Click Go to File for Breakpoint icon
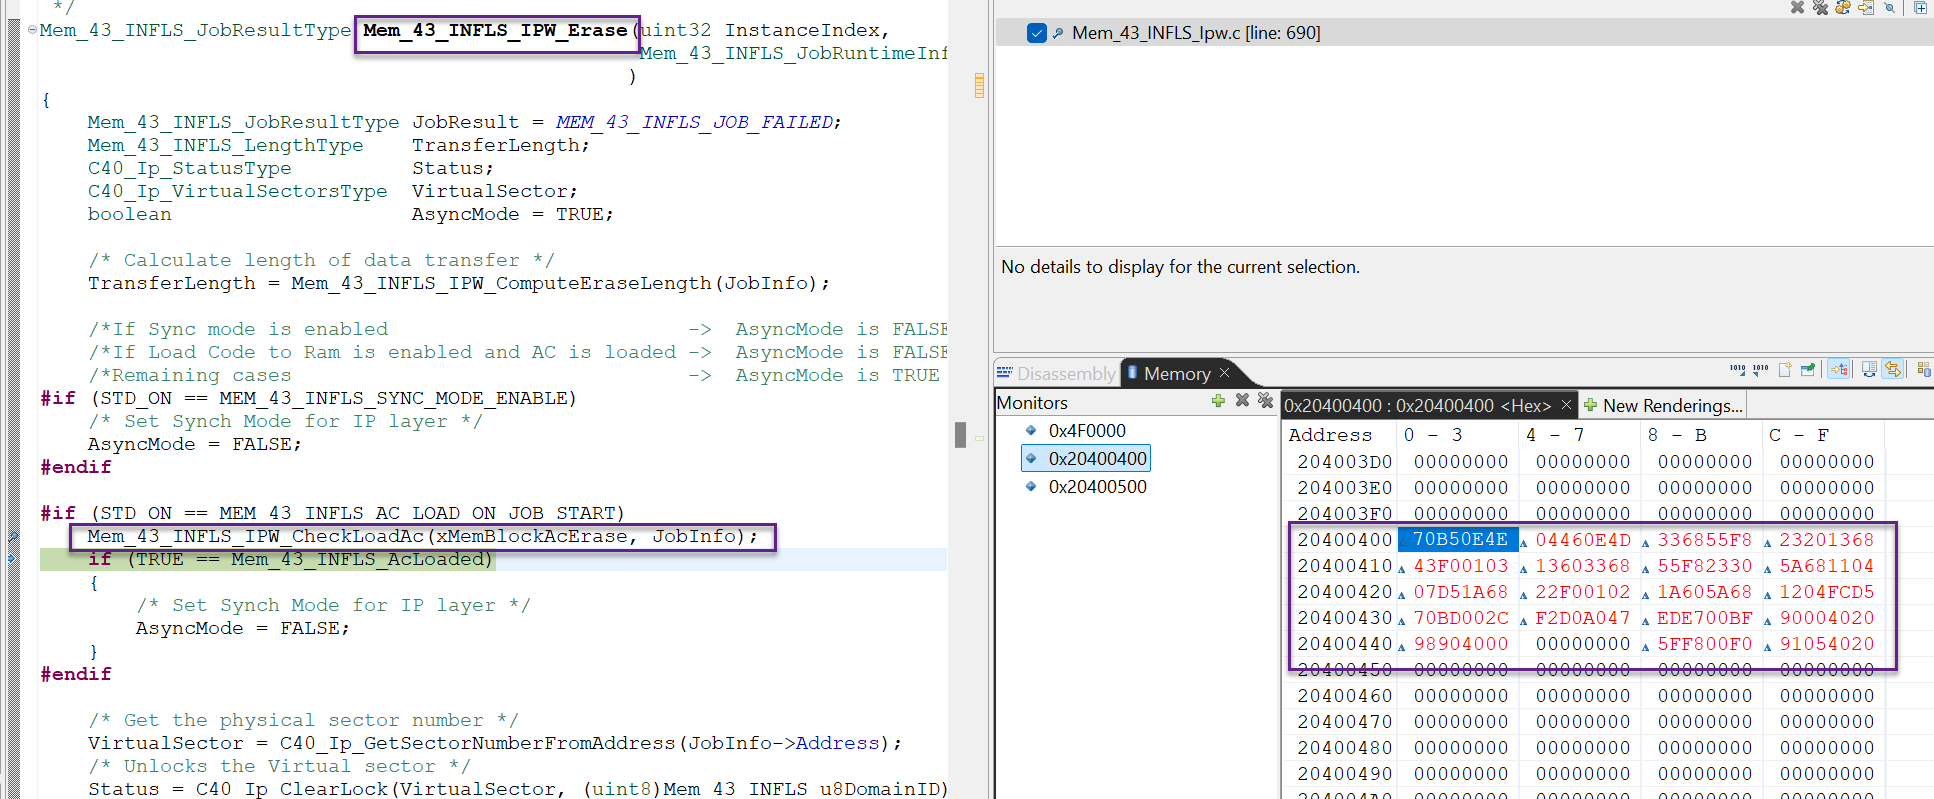The image size is (1934, 799). (1866, 7)
